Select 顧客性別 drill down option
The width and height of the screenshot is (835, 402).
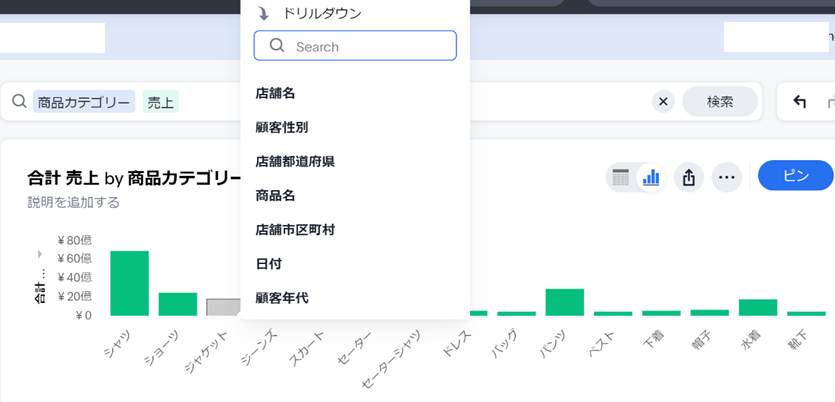pyautogui.click(x=281, y=127)
